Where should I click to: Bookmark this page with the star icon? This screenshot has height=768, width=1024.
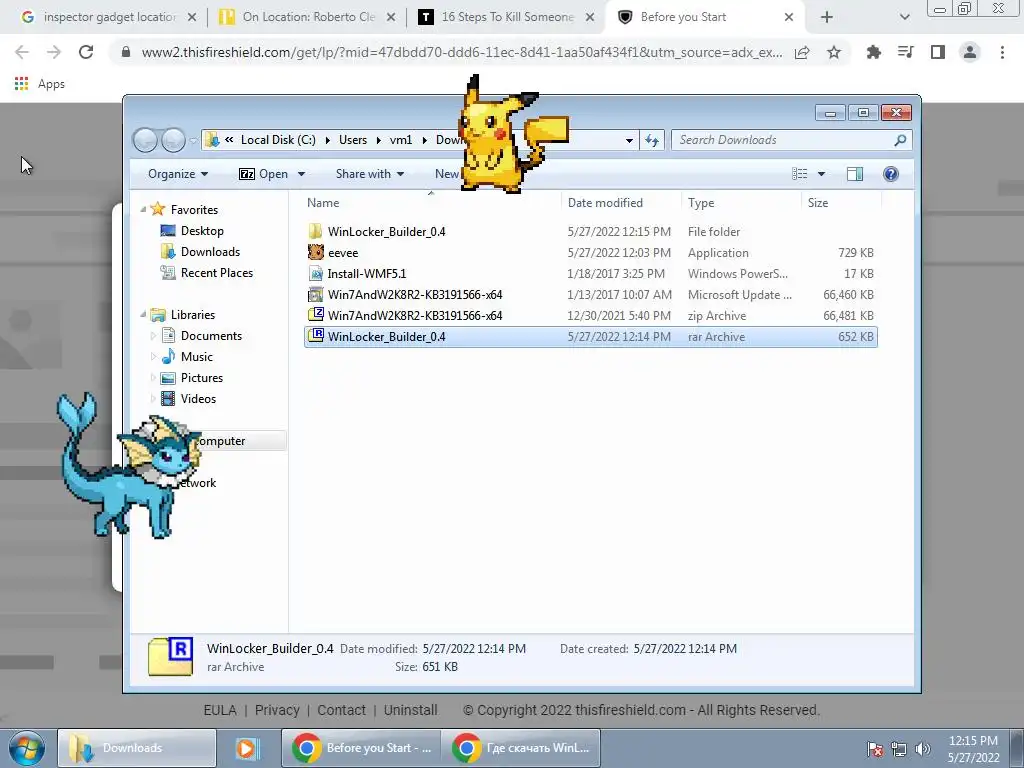click(x=834, y=52)
